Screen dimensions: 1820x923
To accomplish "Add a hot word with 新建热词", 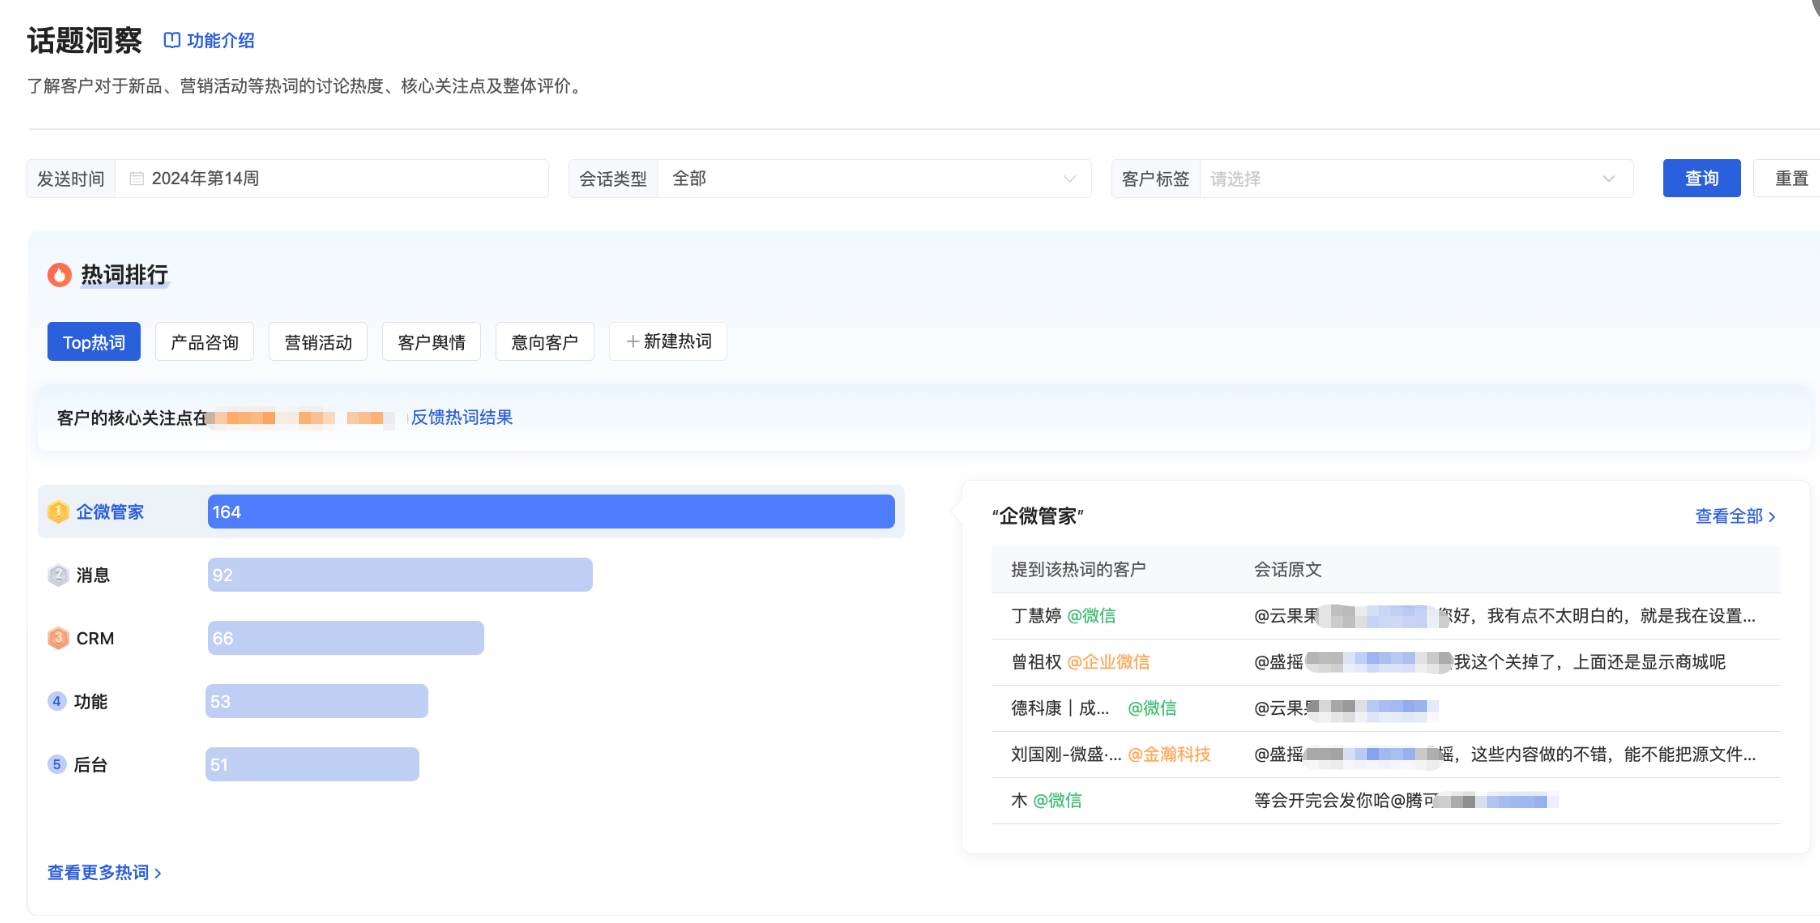I will point(668,342).
